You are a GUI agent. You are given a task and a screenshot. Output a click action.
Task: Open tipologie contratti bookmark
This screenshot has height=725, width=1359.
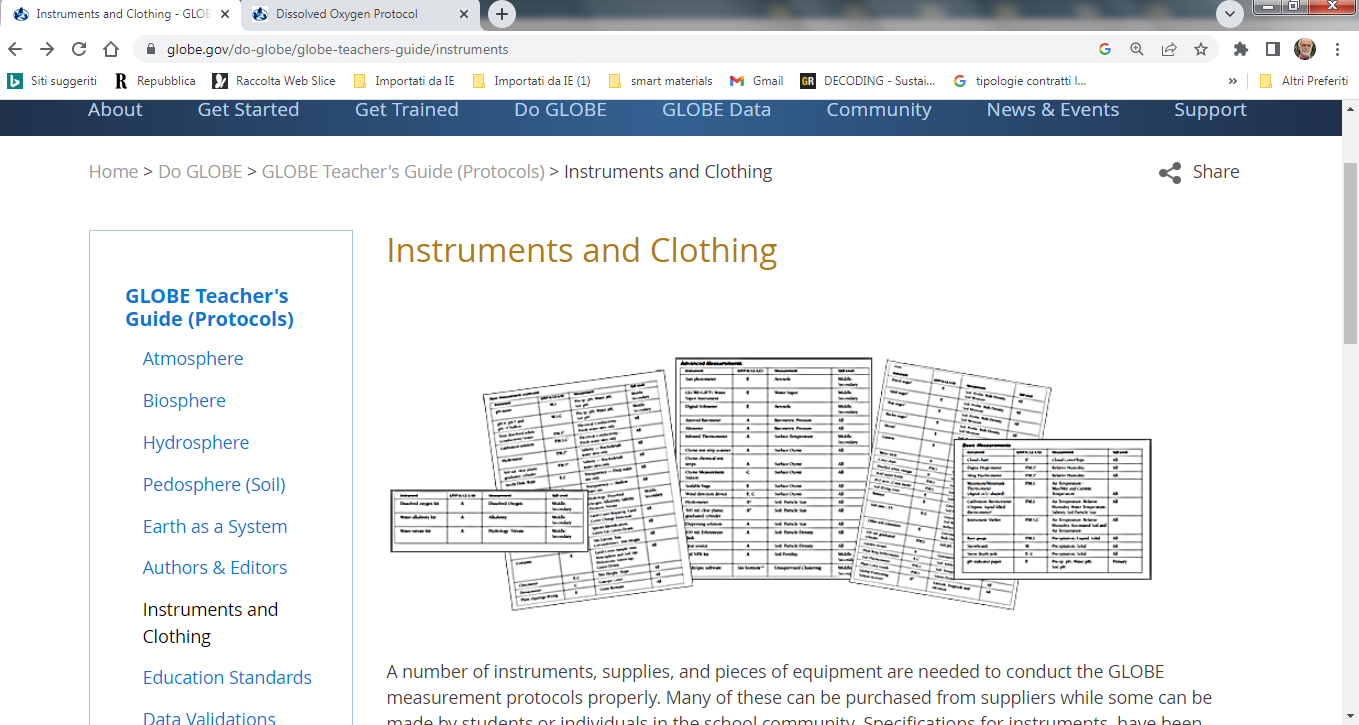click(1020, 81)
